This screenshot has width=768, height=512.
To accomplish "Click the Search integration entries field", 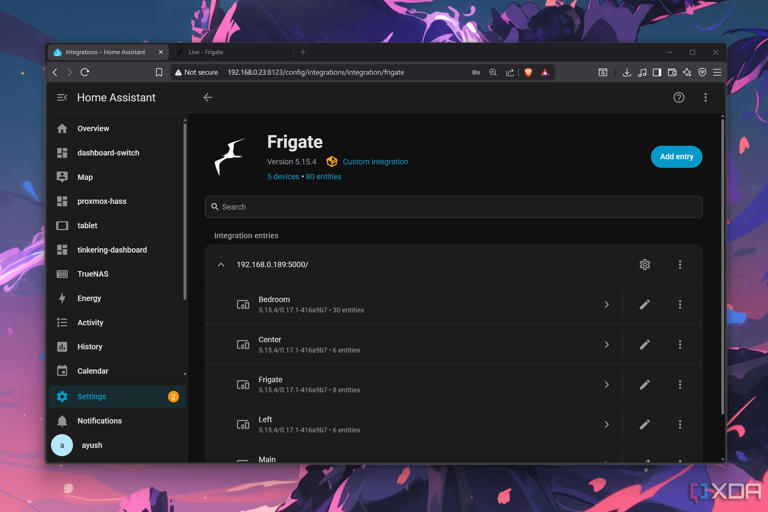I will 454,207.
